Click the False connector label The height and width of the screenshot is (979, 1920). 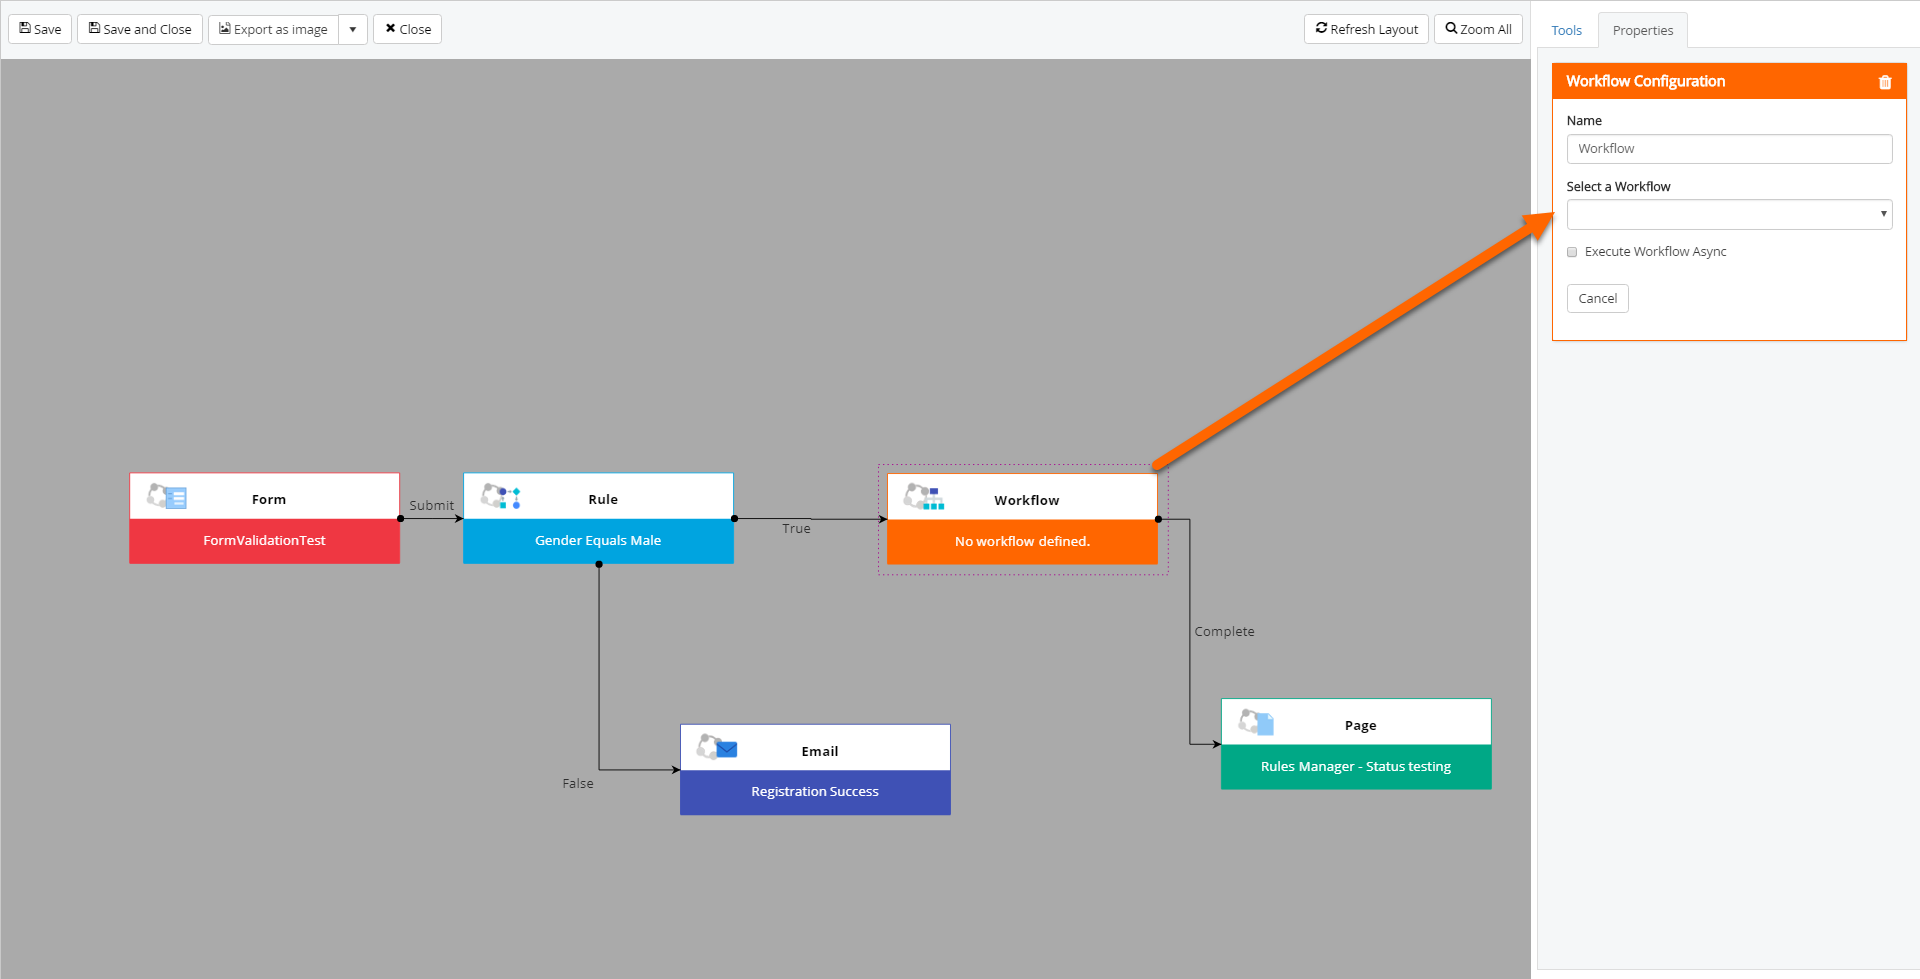[578, 783]
